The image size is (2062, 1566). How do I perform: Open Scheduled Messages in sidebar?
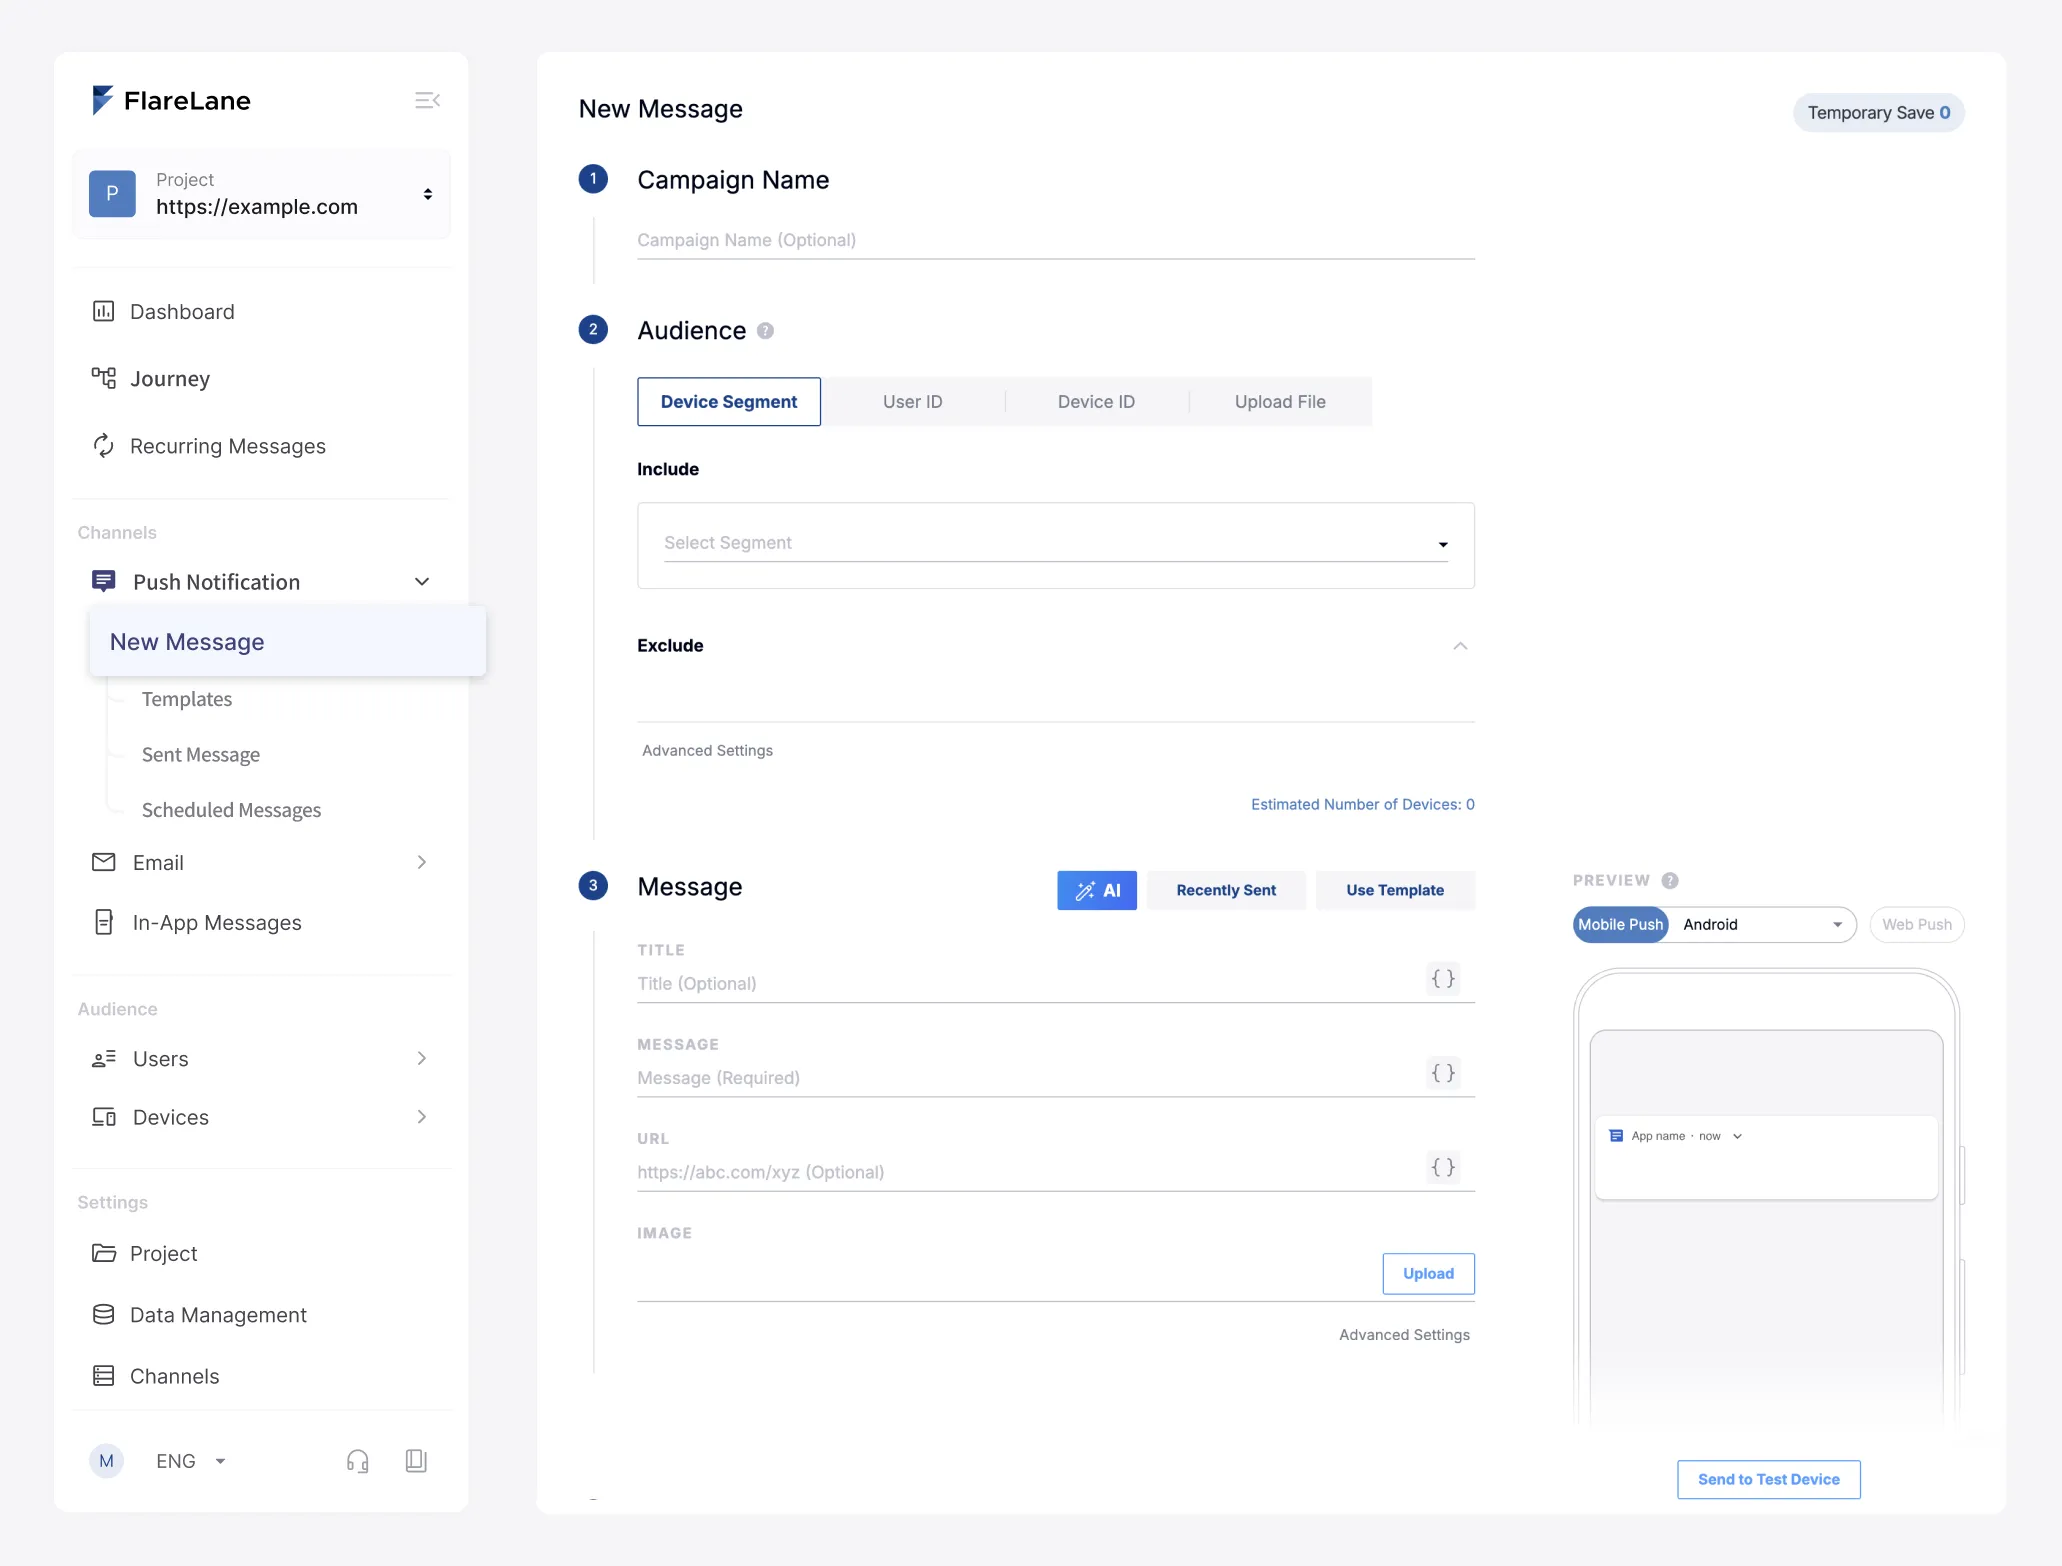pyautogui.click(x=231, y=810)
